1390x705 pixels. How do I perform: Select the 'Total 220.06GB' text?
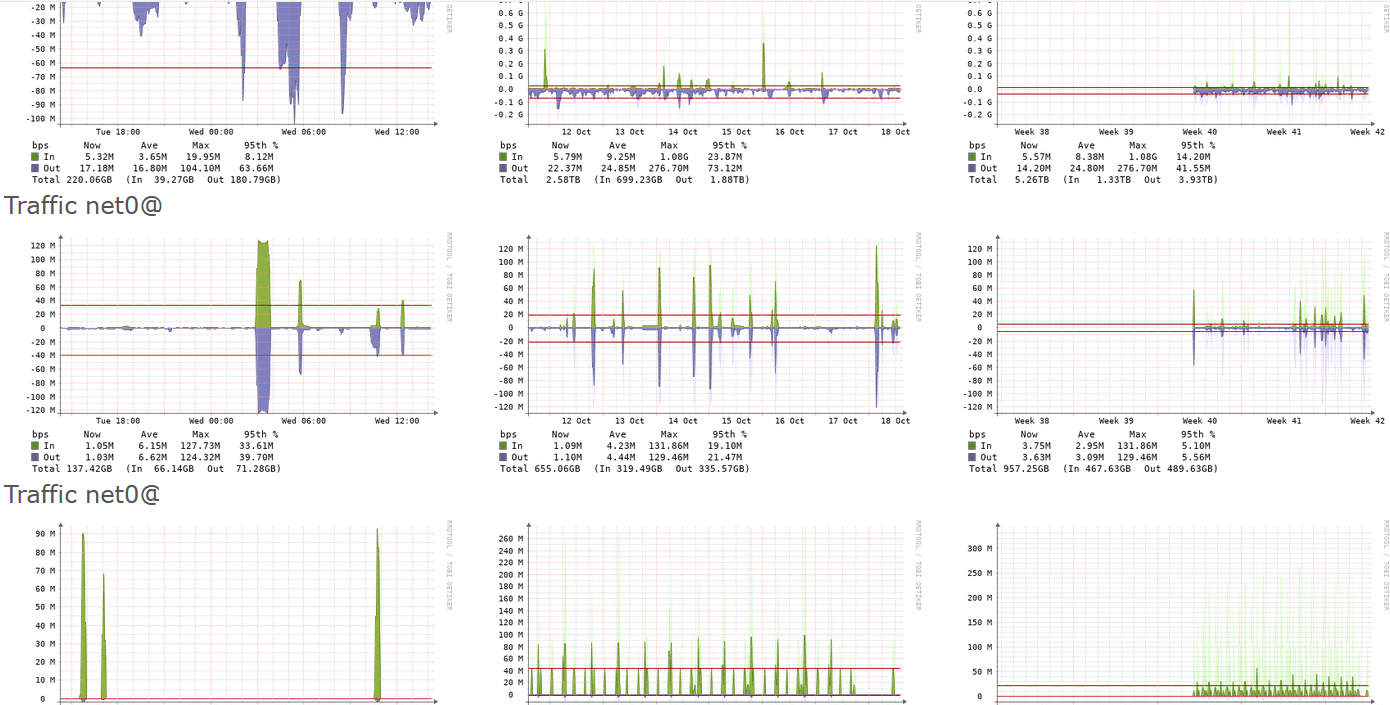[x=73, y=180]
